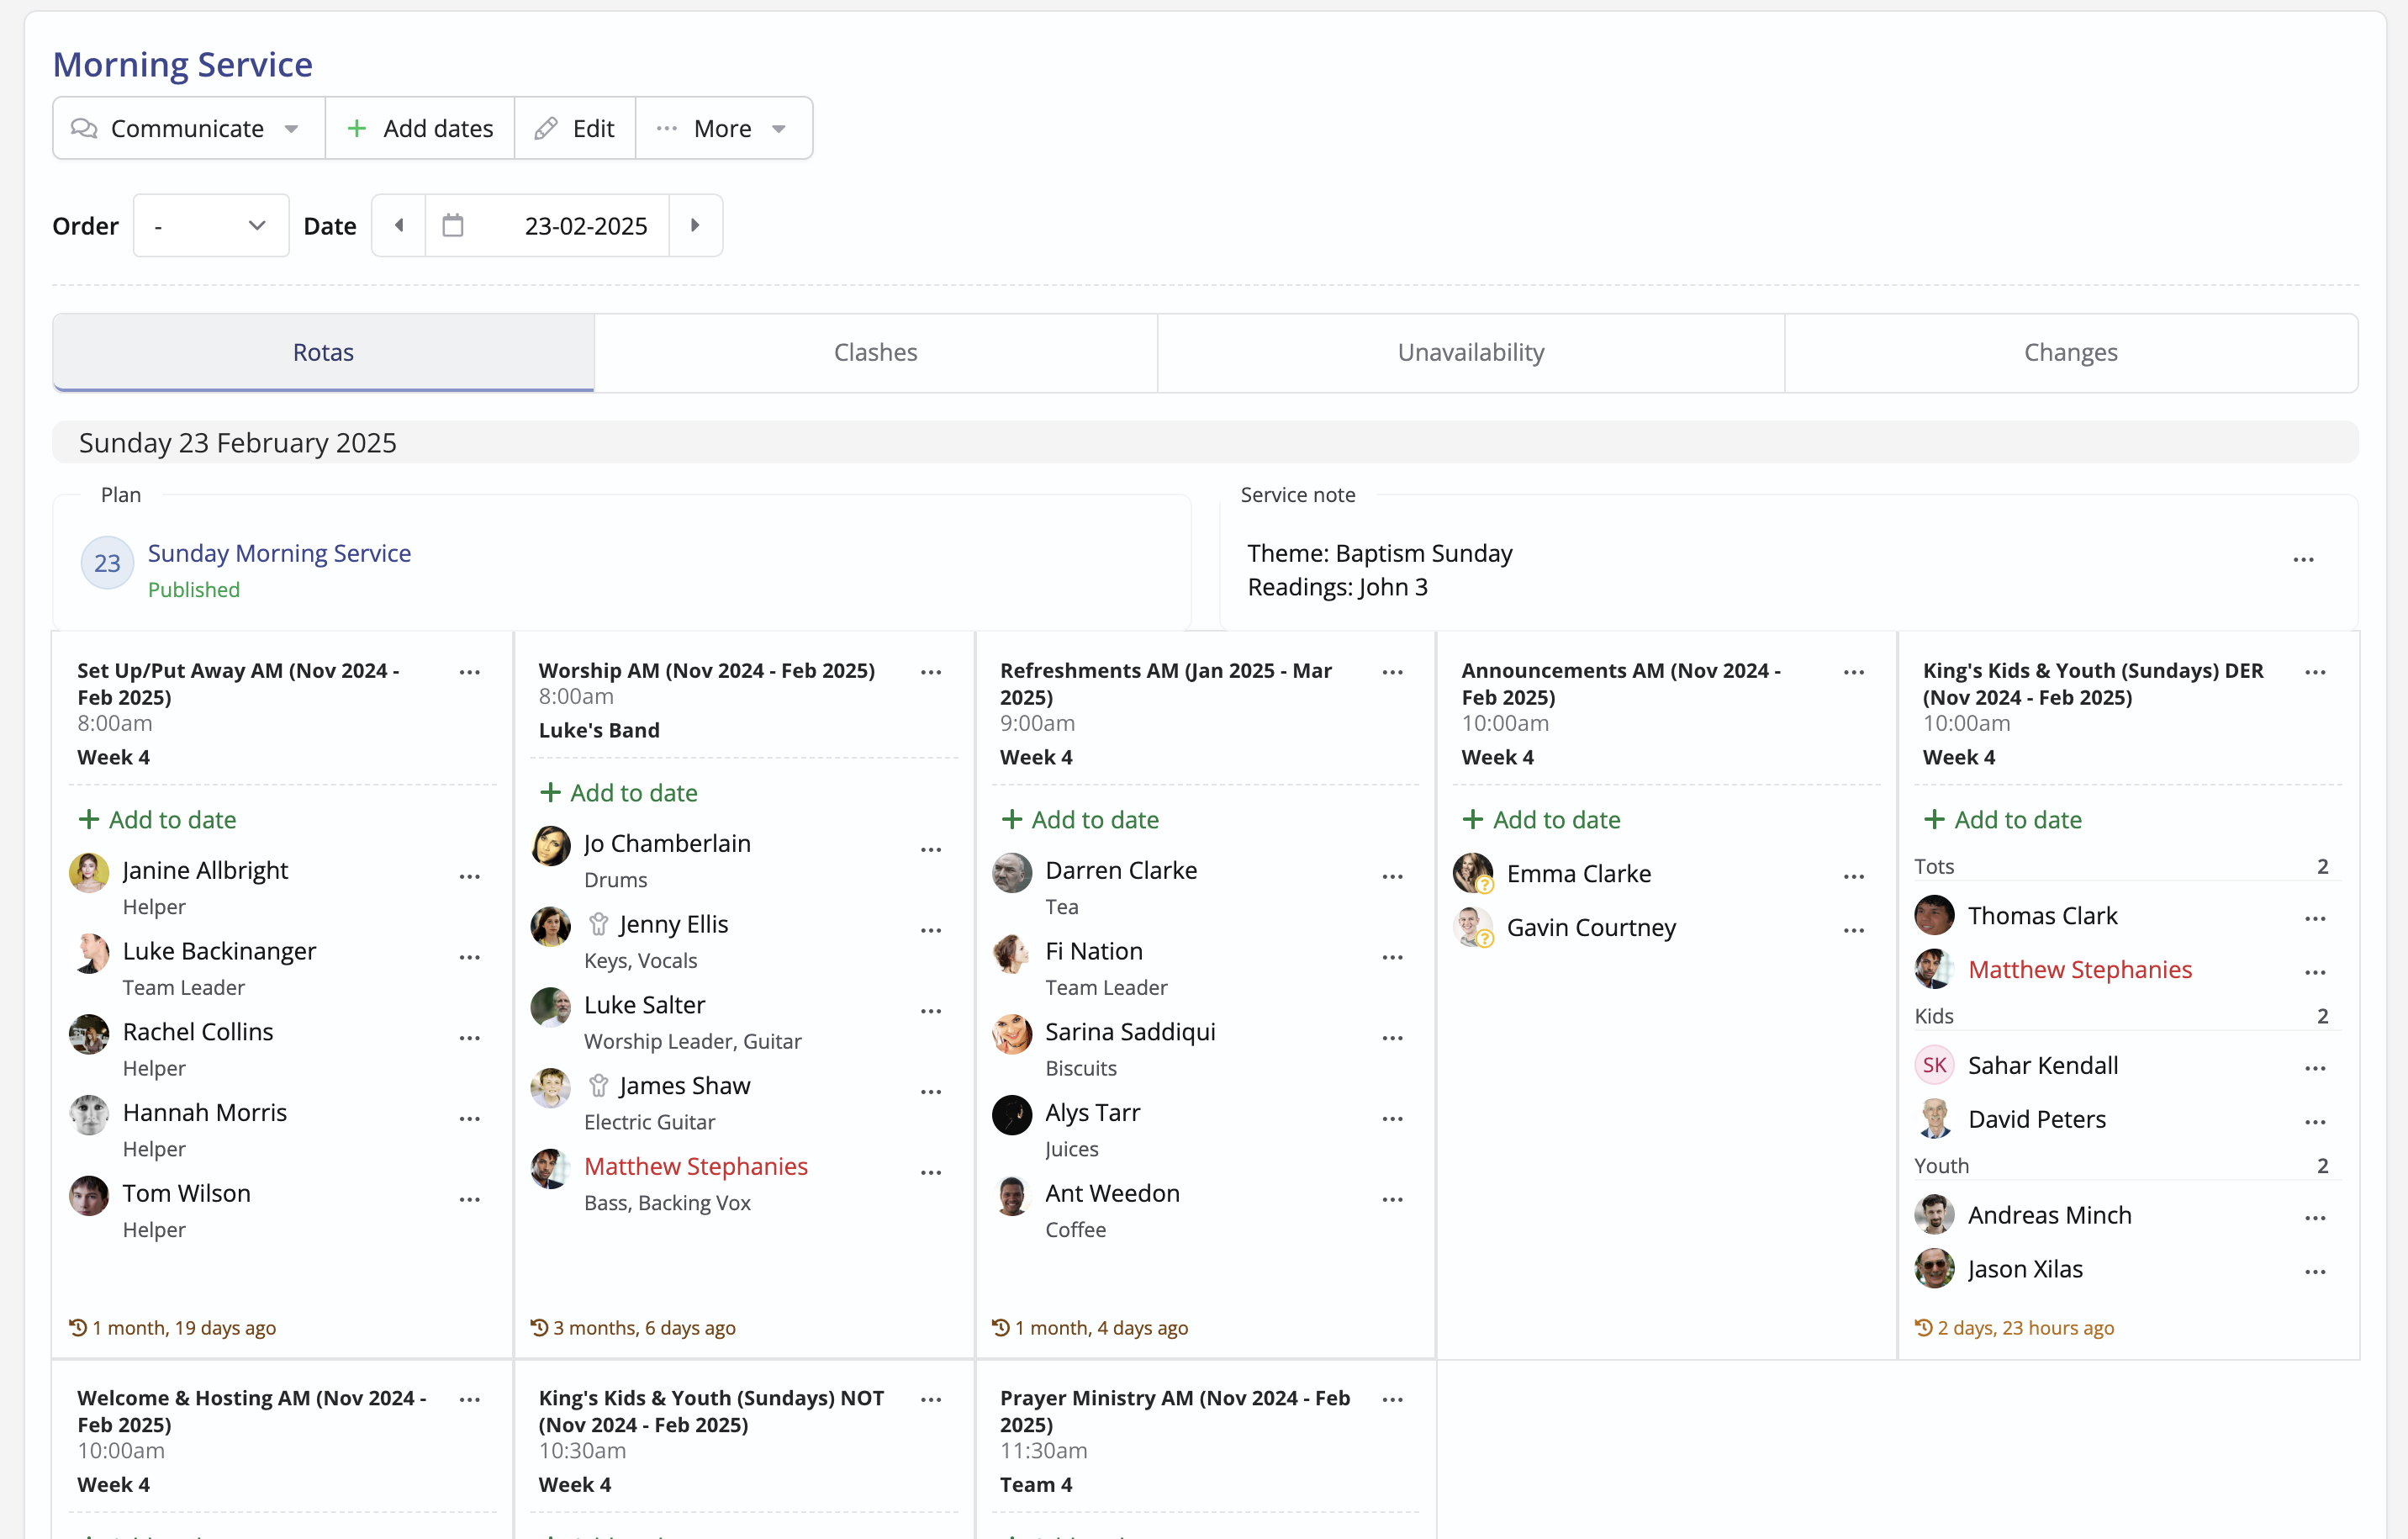This screenshot has width=2408, height=1539.
Task: Switch to the Changes tab
Action: pyautogui.click(x=2070, y=352)
